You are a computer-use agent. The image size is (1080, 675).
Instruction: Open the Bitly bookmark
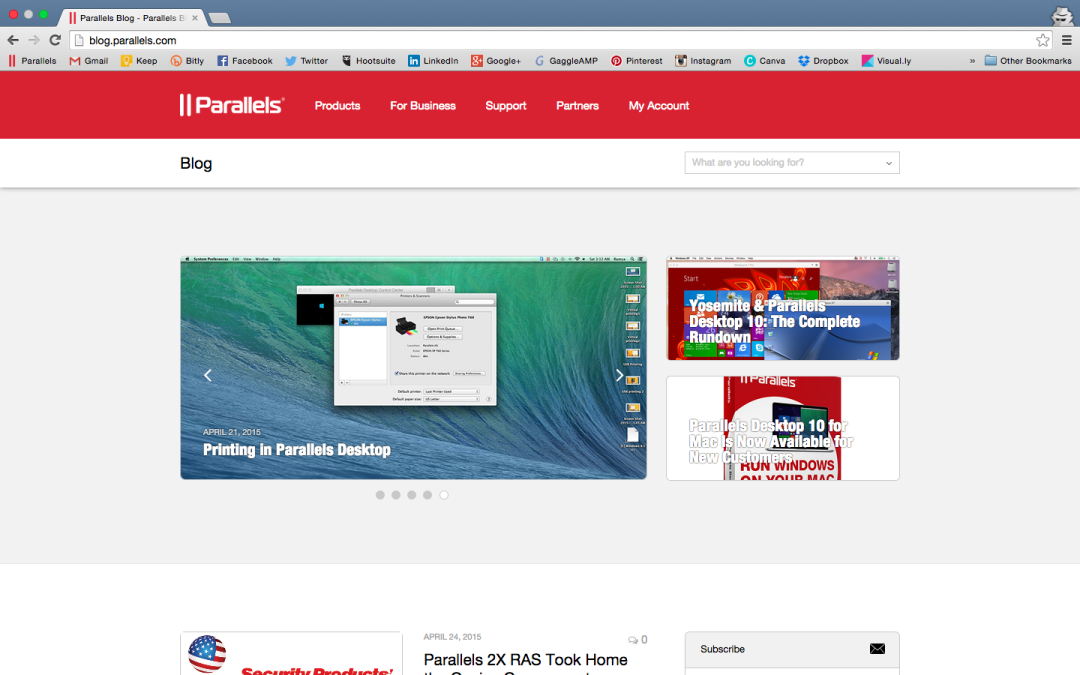pos(187,61)
